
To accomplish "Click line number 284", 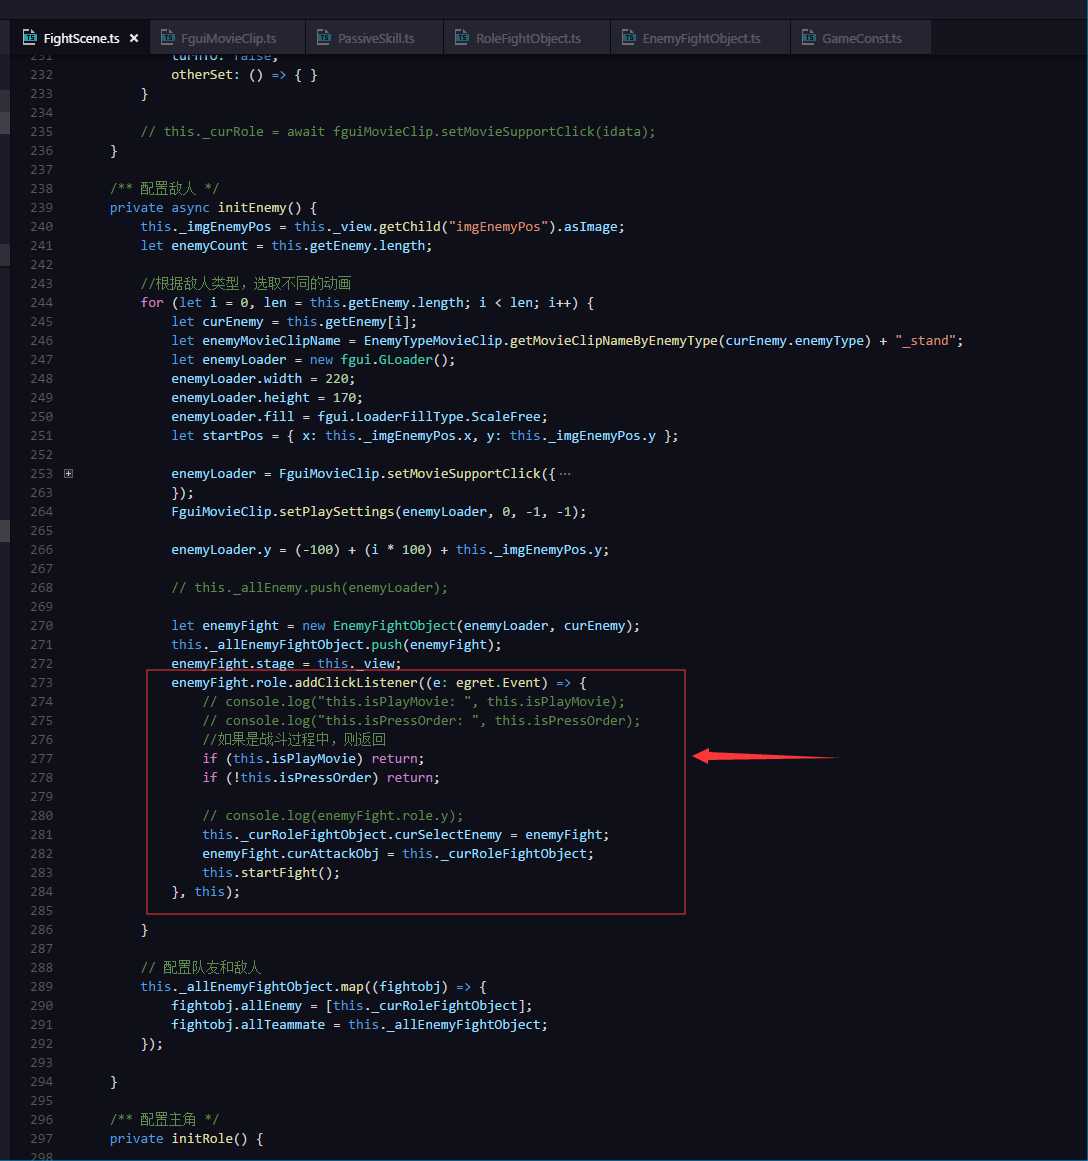I will 41,891.
